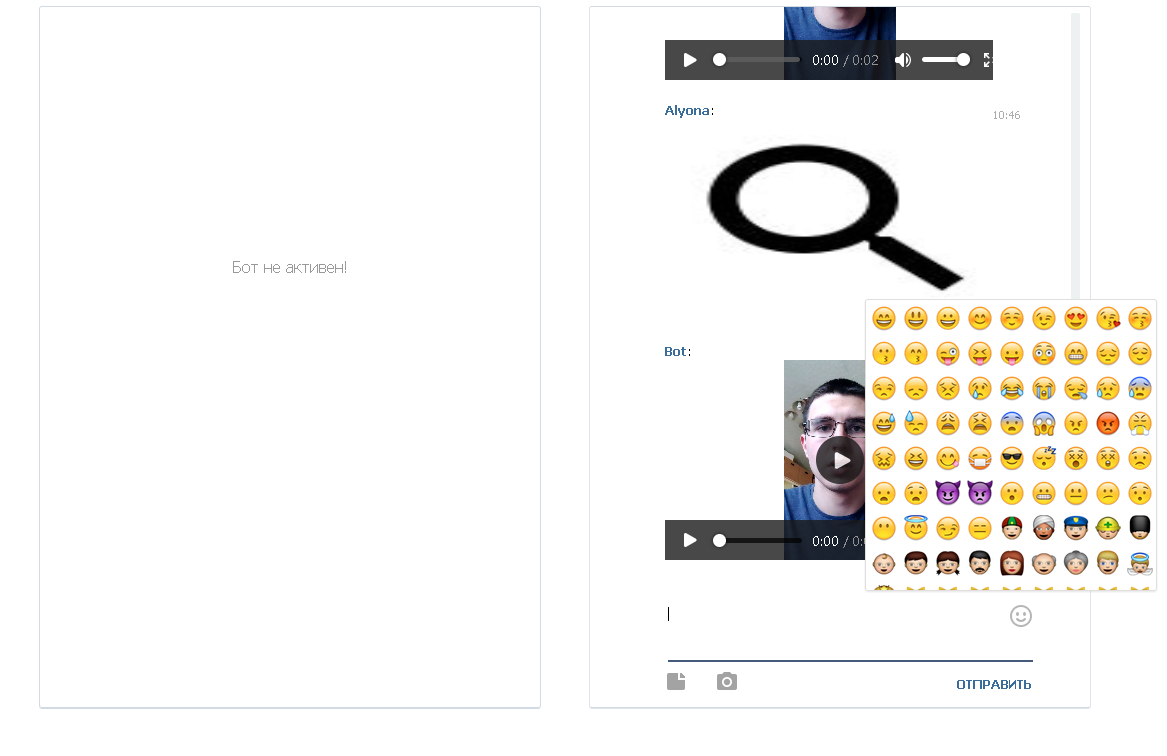The height and width of the screenshot is (756, 1167).
Task: Click the ОТПРАВИТЬ send button
Action: pos(993,684)
